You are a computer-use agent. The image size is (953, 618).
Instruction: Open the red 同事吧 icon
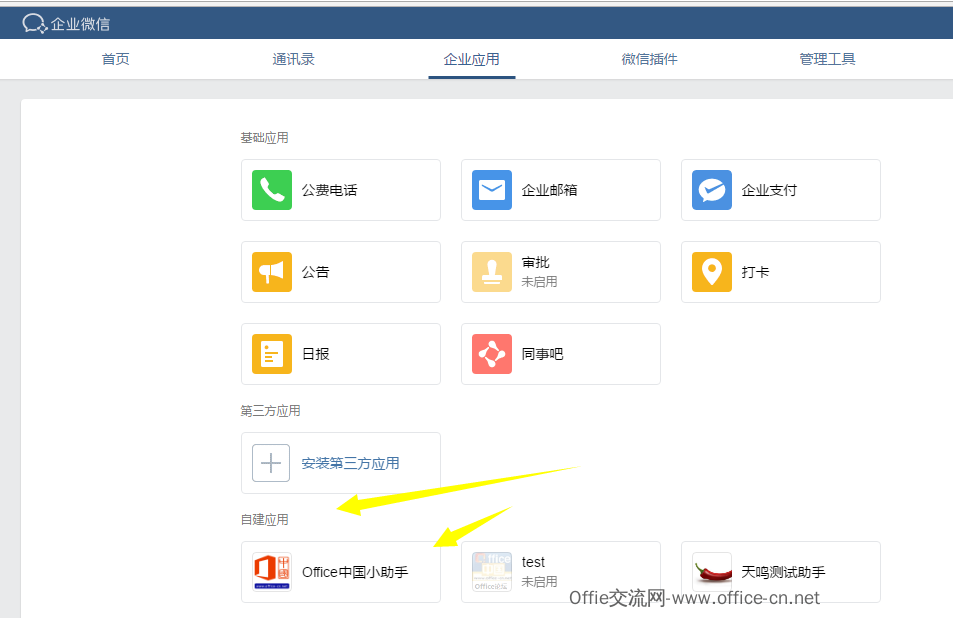click(492, 354)
